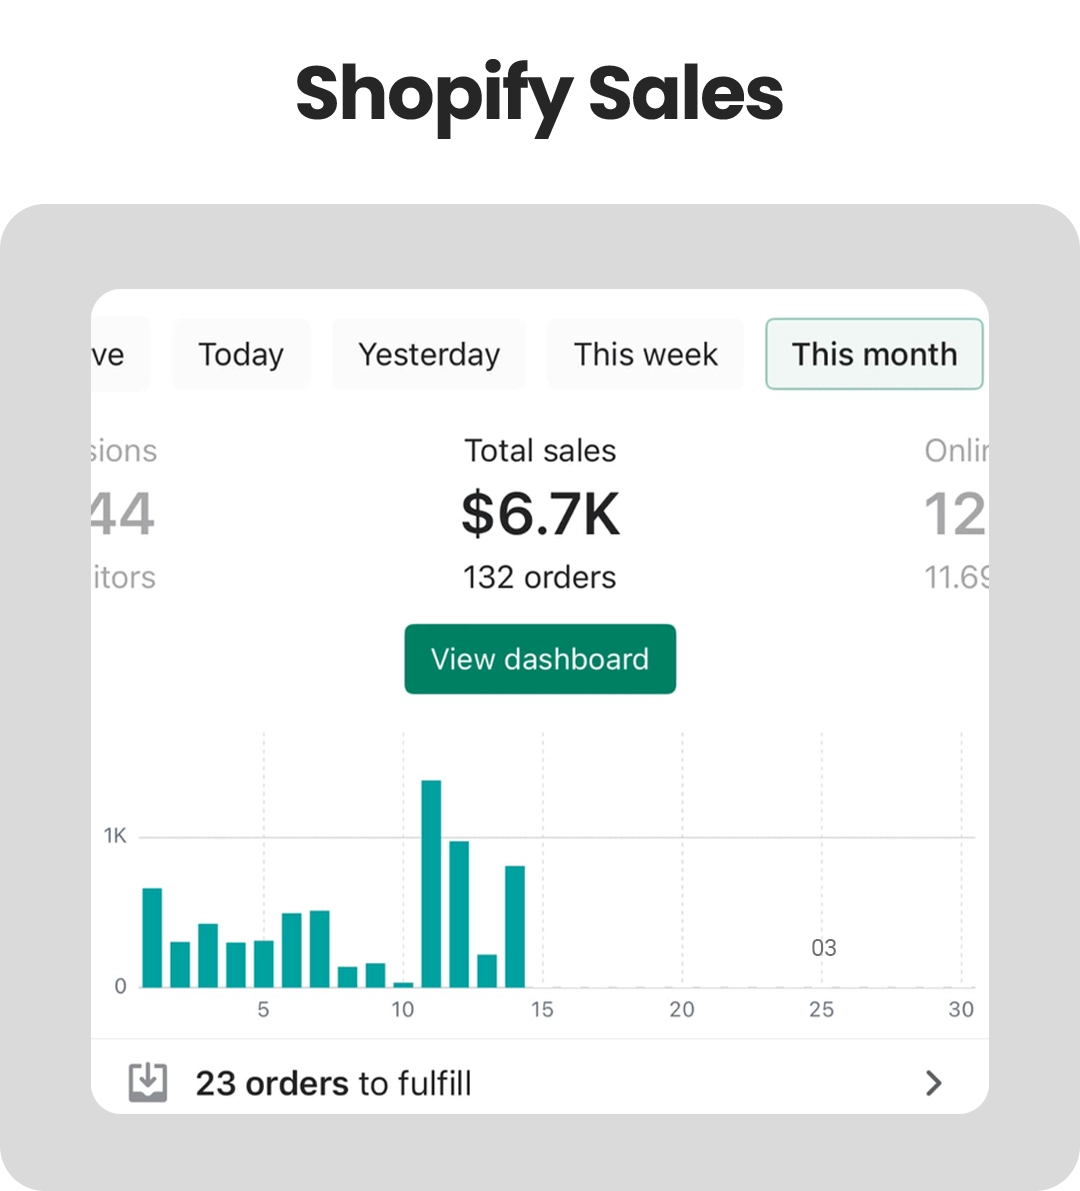
Task: Click the orders inbox download icon
Action: pos(148,1082)
